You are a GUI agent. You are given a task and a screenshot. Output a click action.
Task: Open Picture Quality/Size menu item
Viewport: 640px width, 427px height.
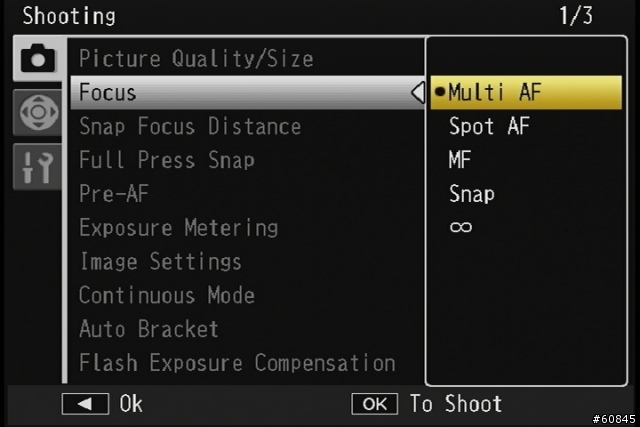coord(196,58)
